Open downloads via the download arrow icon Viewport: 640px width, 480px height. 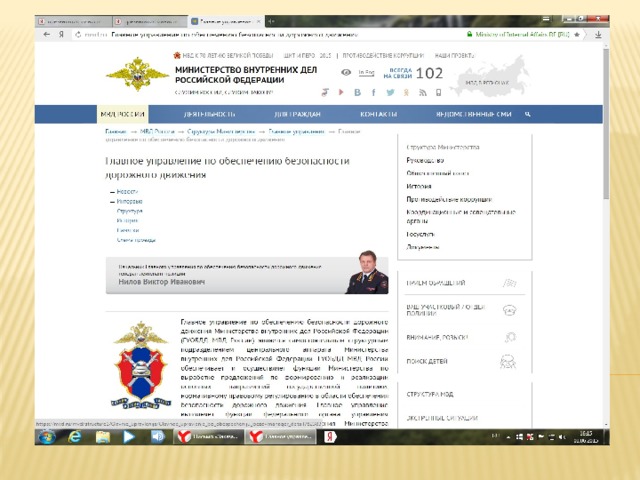(x=598, y=35)
